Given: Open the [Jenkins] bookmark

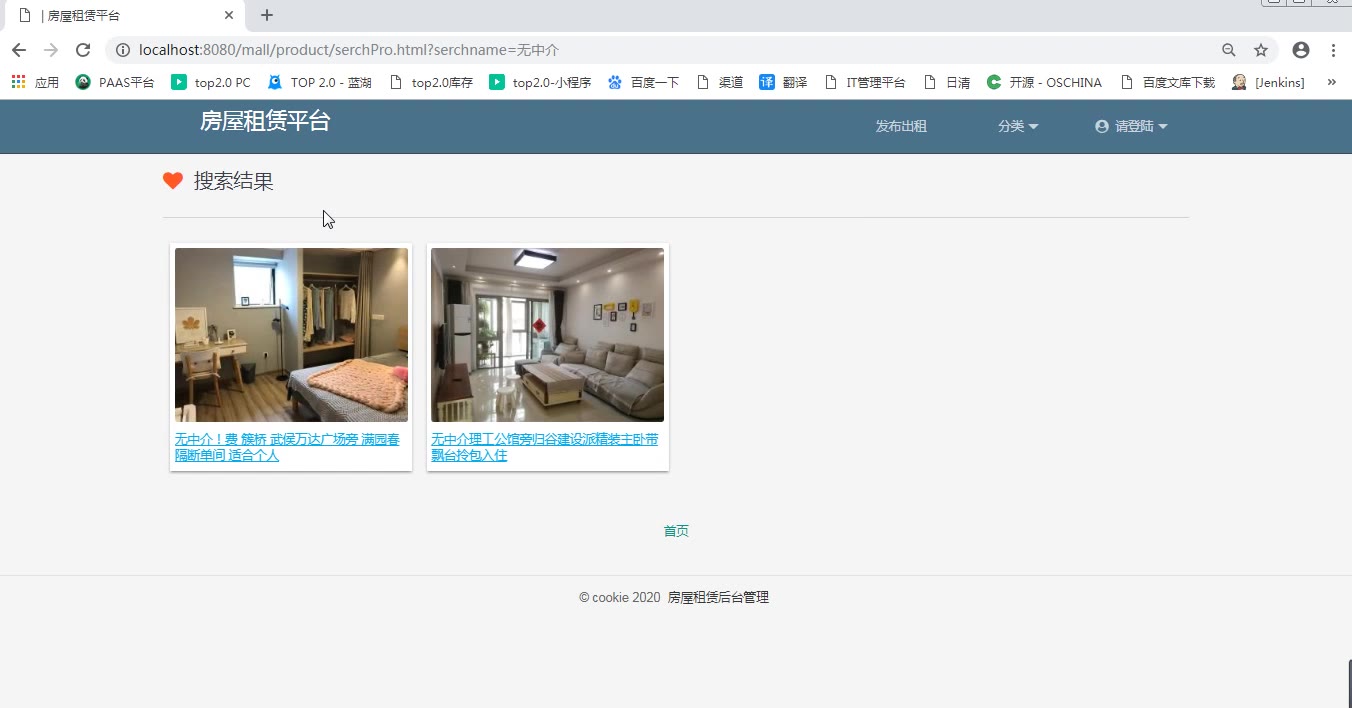Looking at the screenshot, I should (1268, 82).
